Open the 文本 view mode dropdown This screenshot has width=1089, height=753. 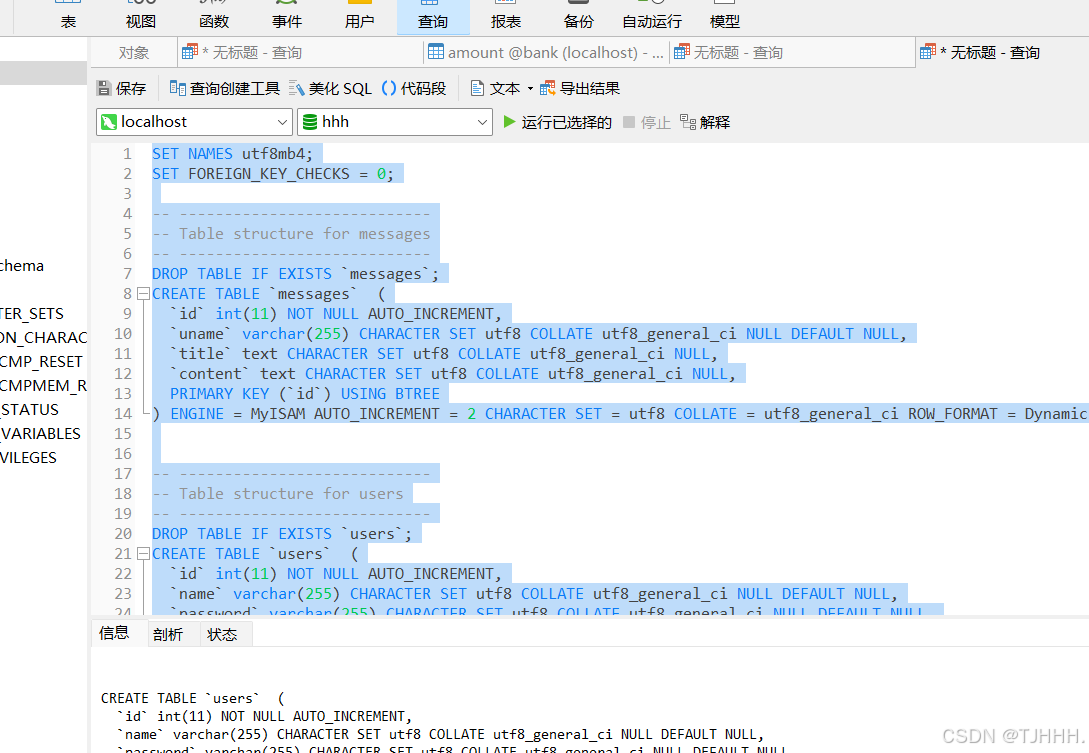click(529, 87)
